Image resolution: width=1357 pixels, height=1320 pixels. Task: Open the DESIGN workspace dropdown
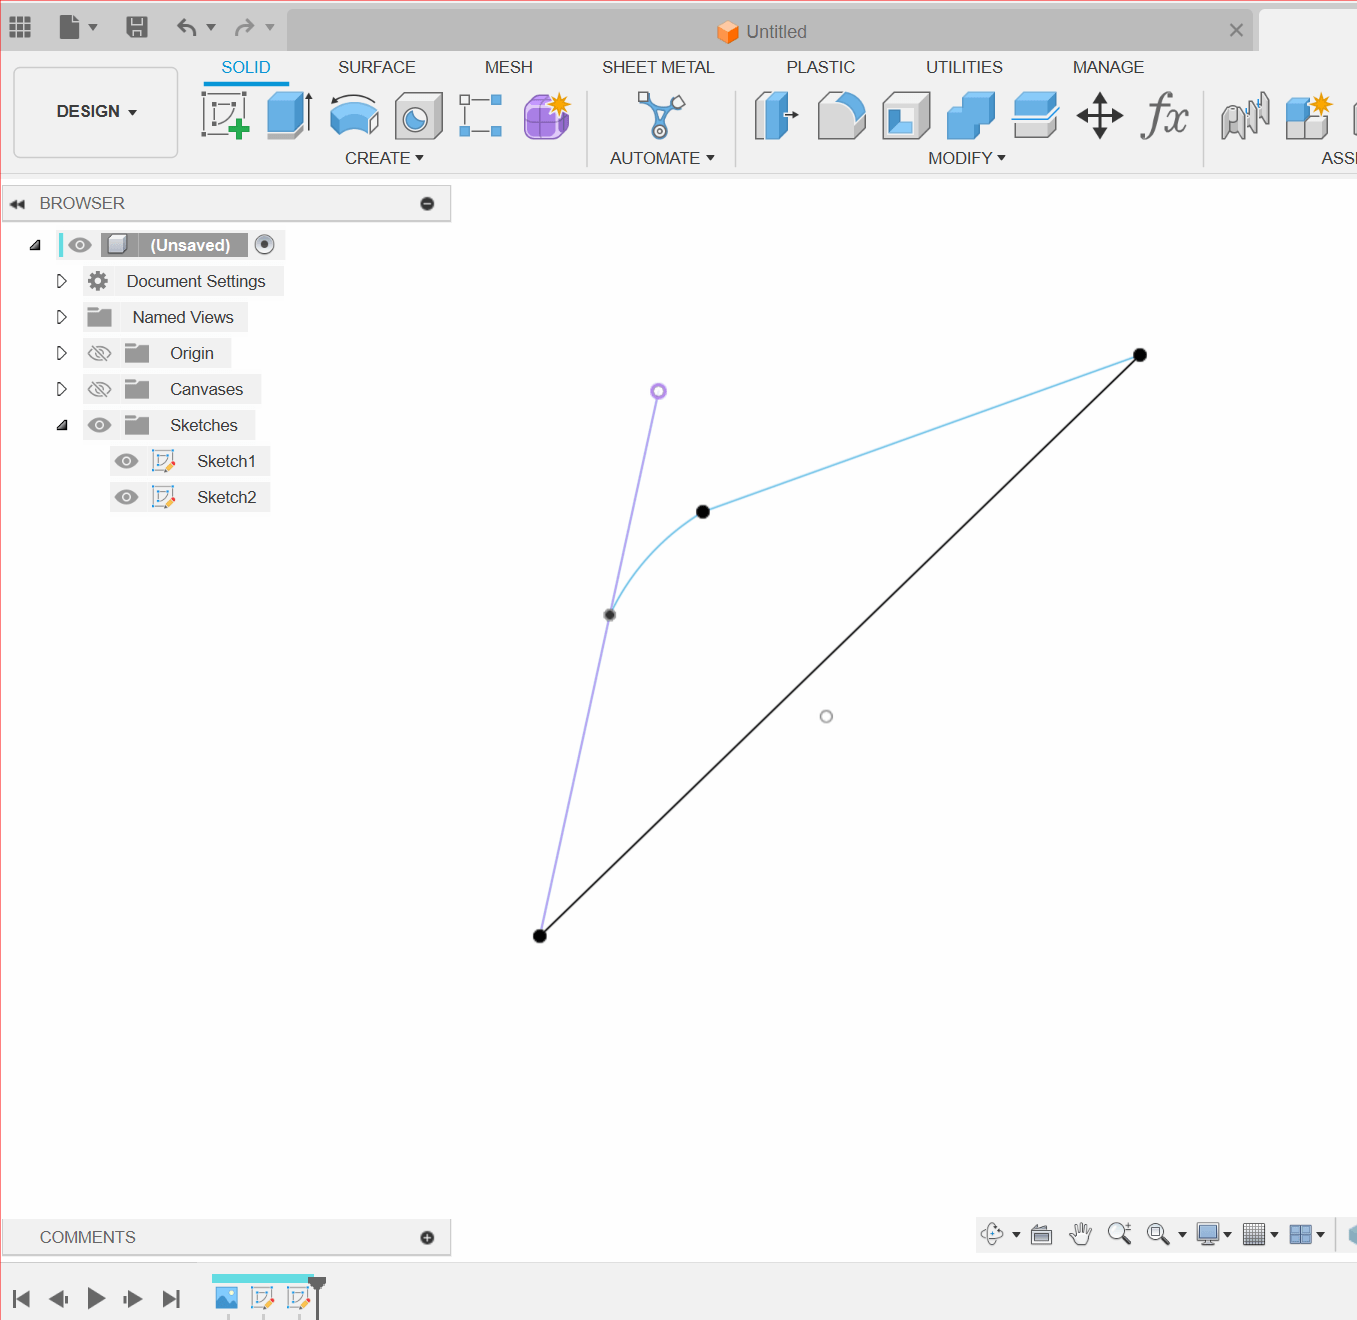coord(95,111)
